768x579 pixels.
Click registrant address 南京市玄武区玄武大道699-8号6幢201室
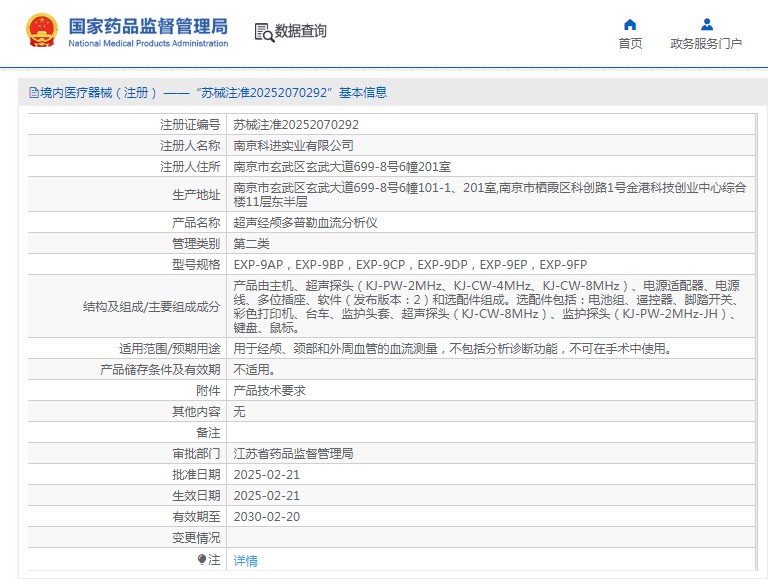[x=342, y=167]
